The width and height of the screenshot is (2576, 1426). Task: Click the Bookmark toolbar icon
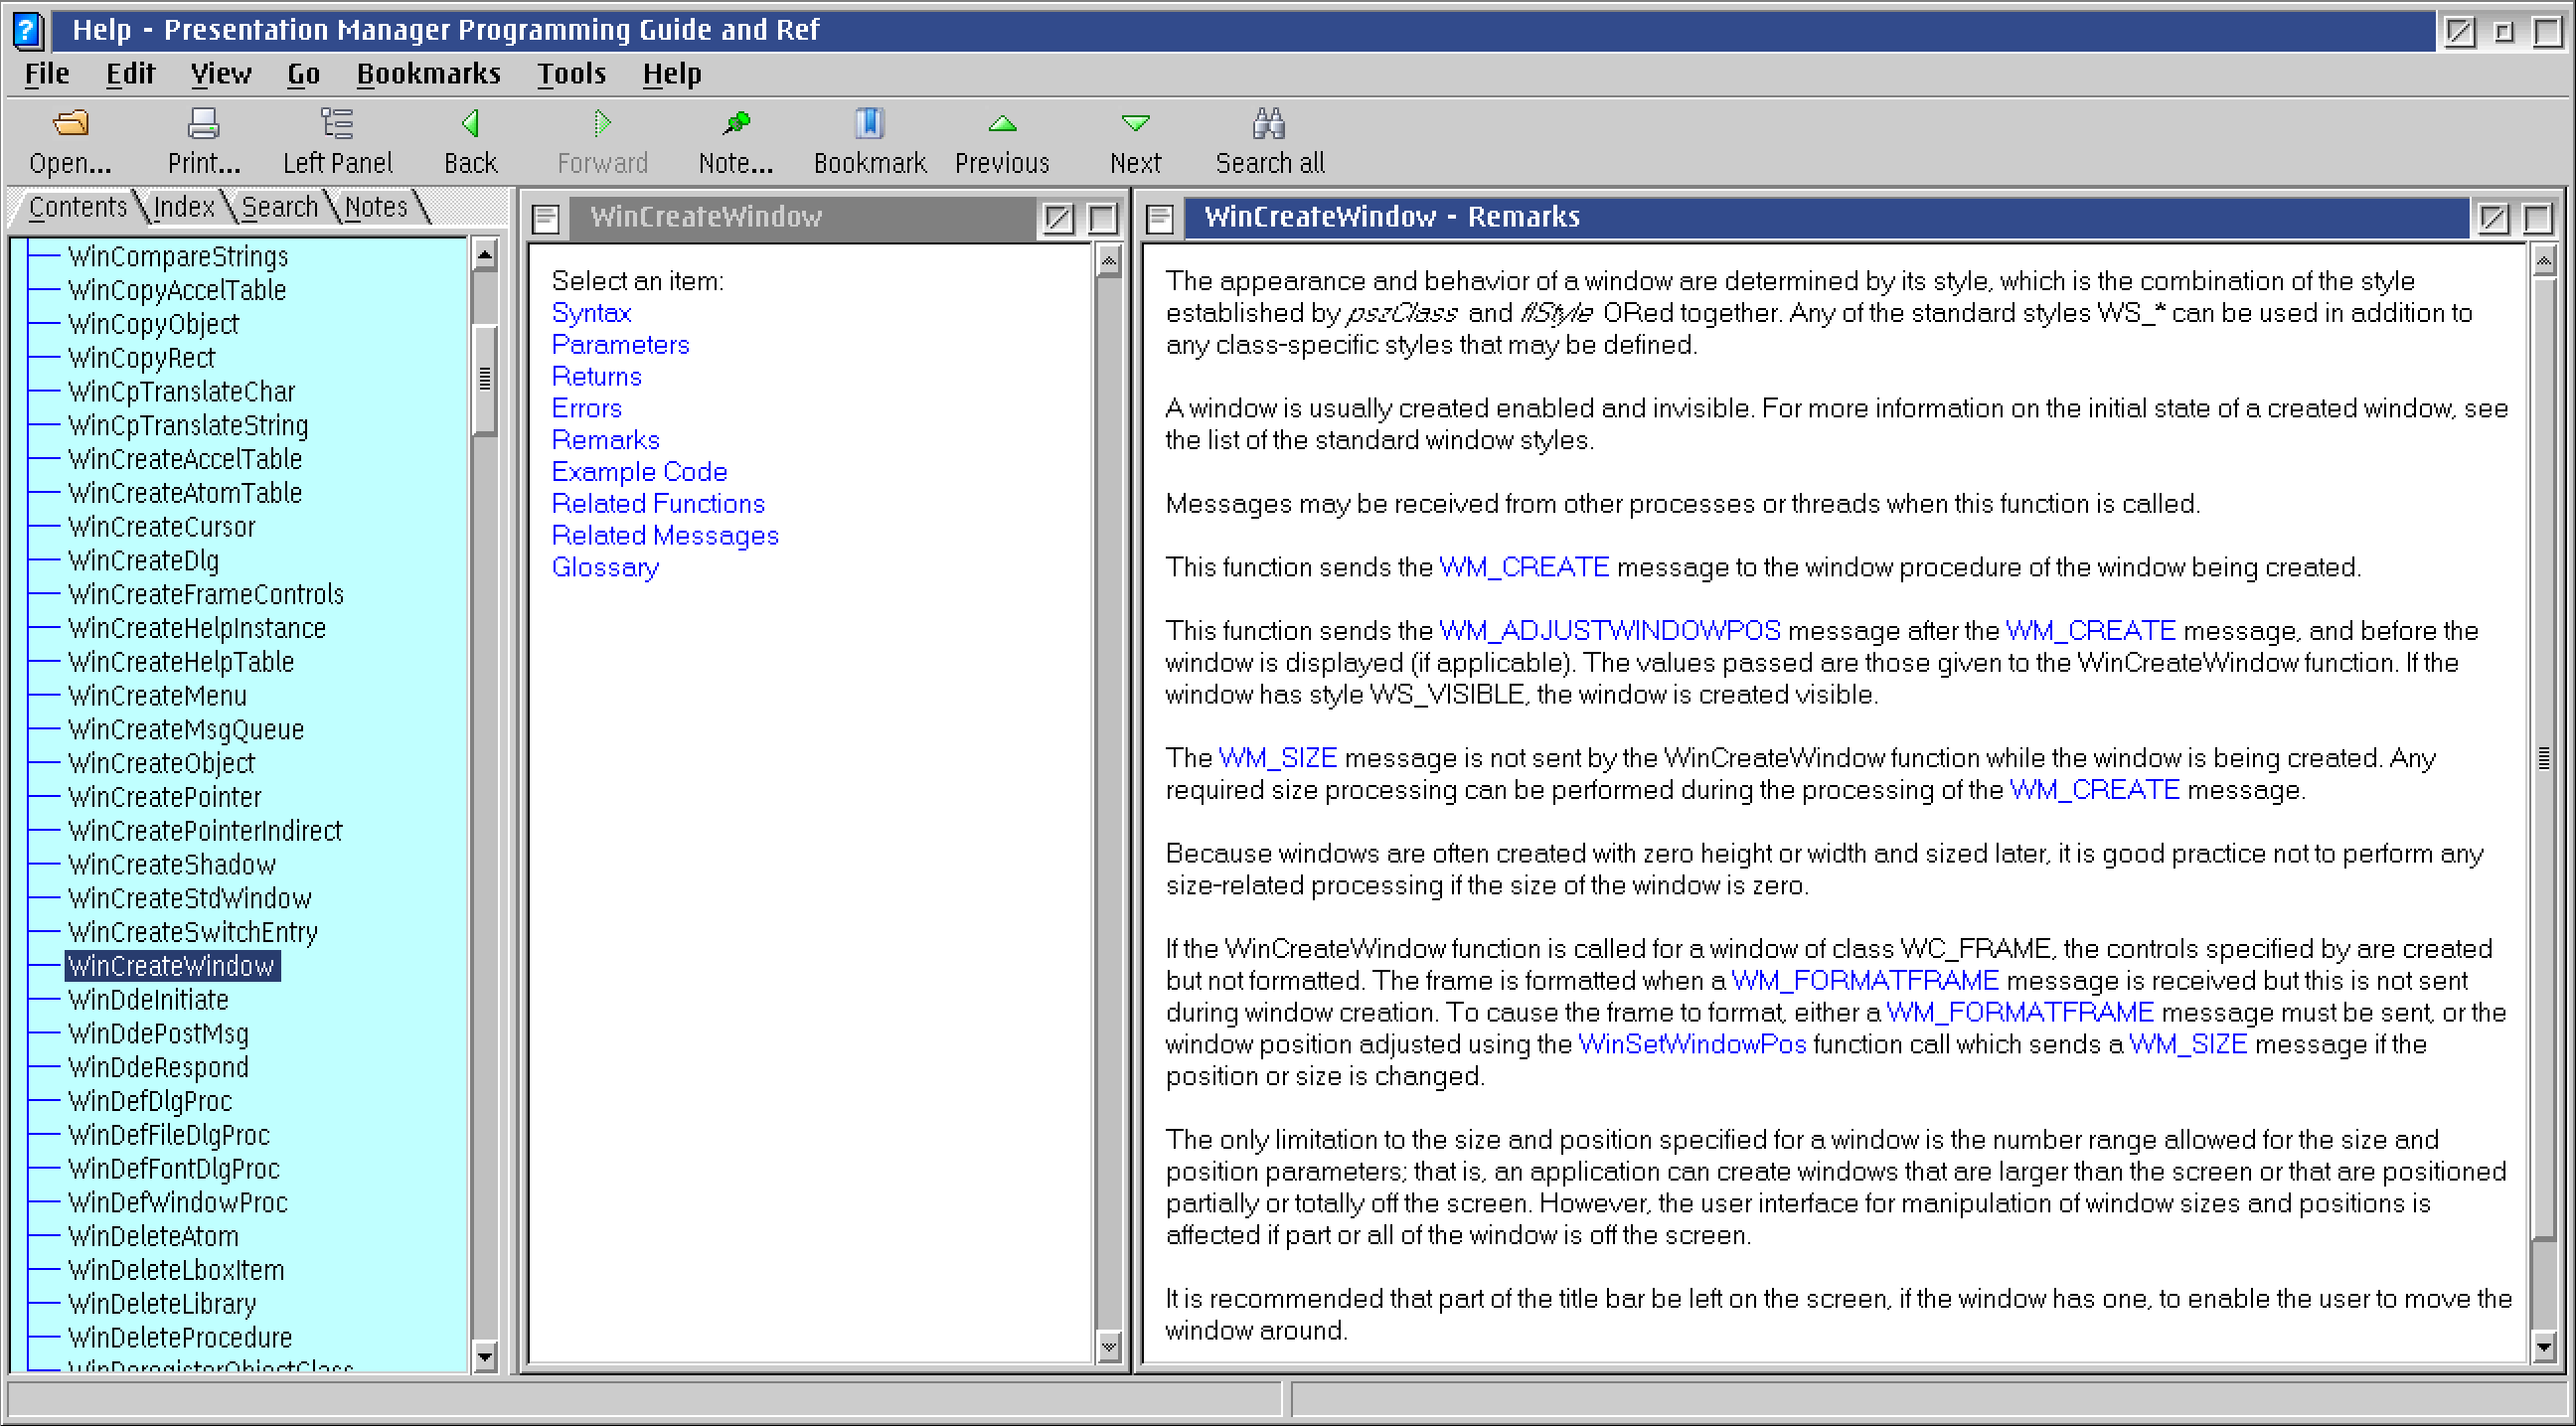pos(869,124)
